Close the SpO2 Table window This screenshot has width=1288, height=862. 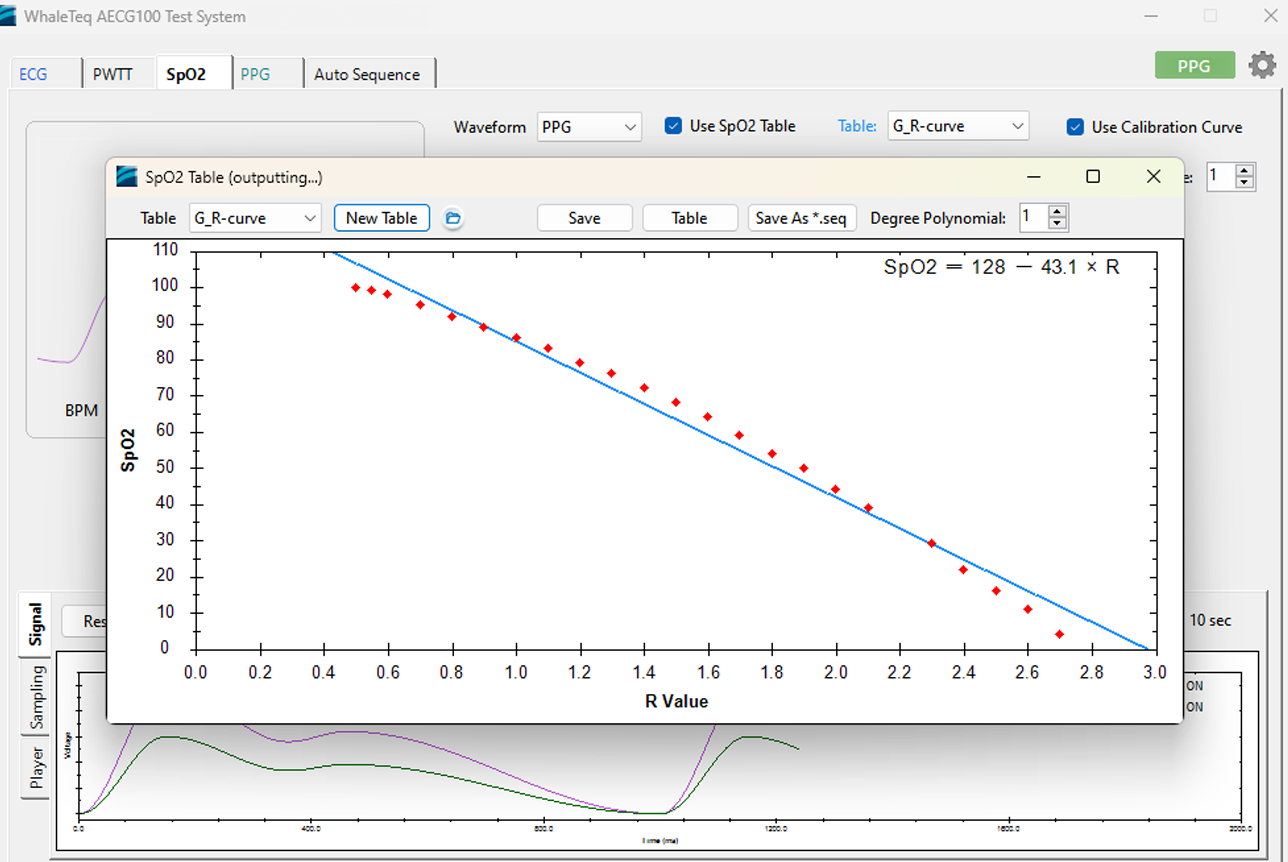click(1153, 177)
